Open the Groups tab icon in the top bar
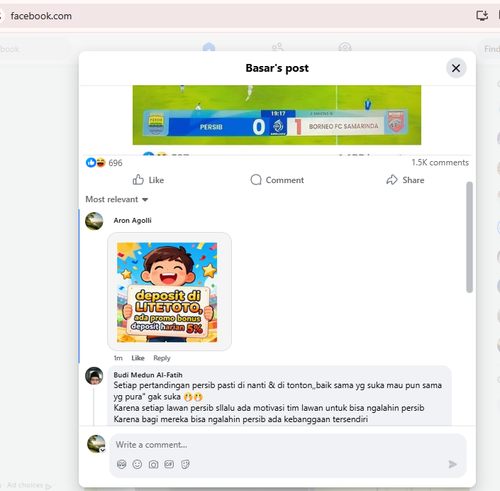This screenshot has width=500, height=491. pos(345,47)
